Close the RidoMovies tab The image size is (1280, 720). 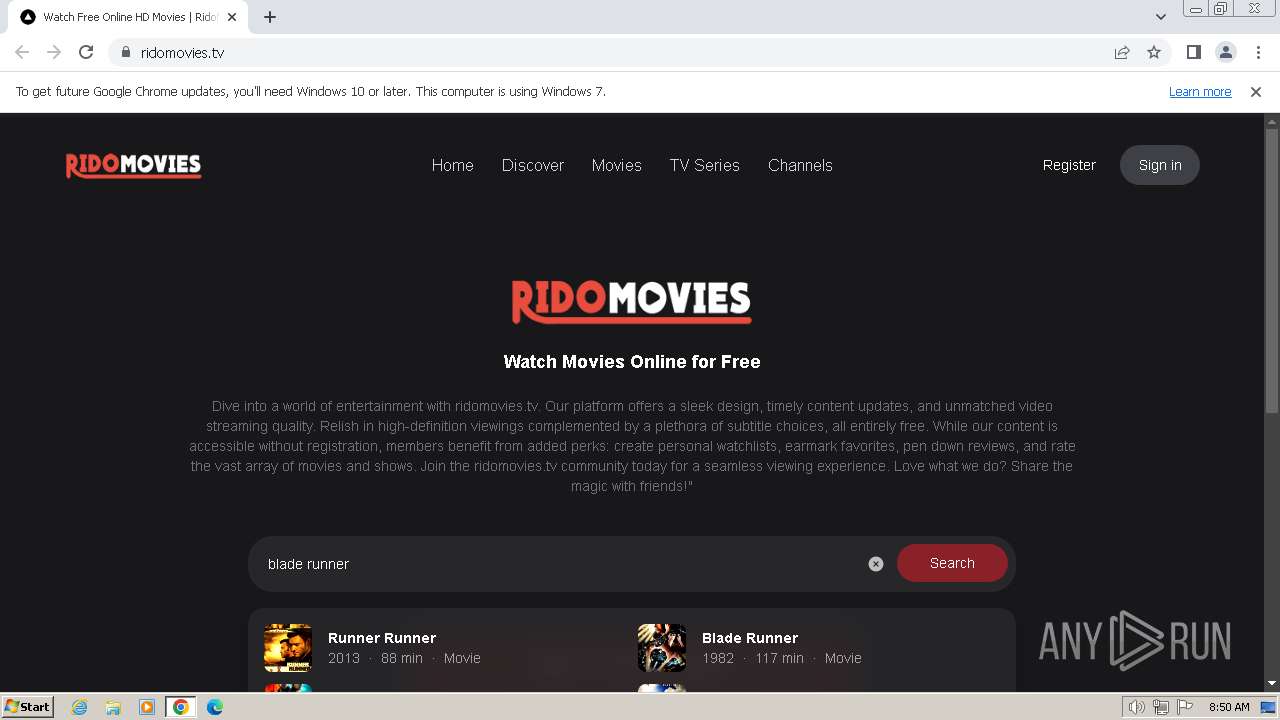[x=232, y=17]
